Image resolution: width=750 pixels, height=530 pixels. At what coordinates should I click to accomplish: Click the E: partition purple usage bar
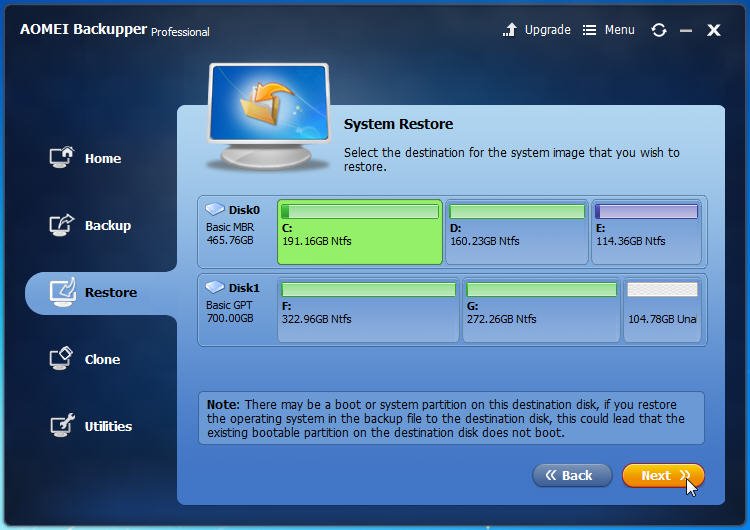click(646, 211)
